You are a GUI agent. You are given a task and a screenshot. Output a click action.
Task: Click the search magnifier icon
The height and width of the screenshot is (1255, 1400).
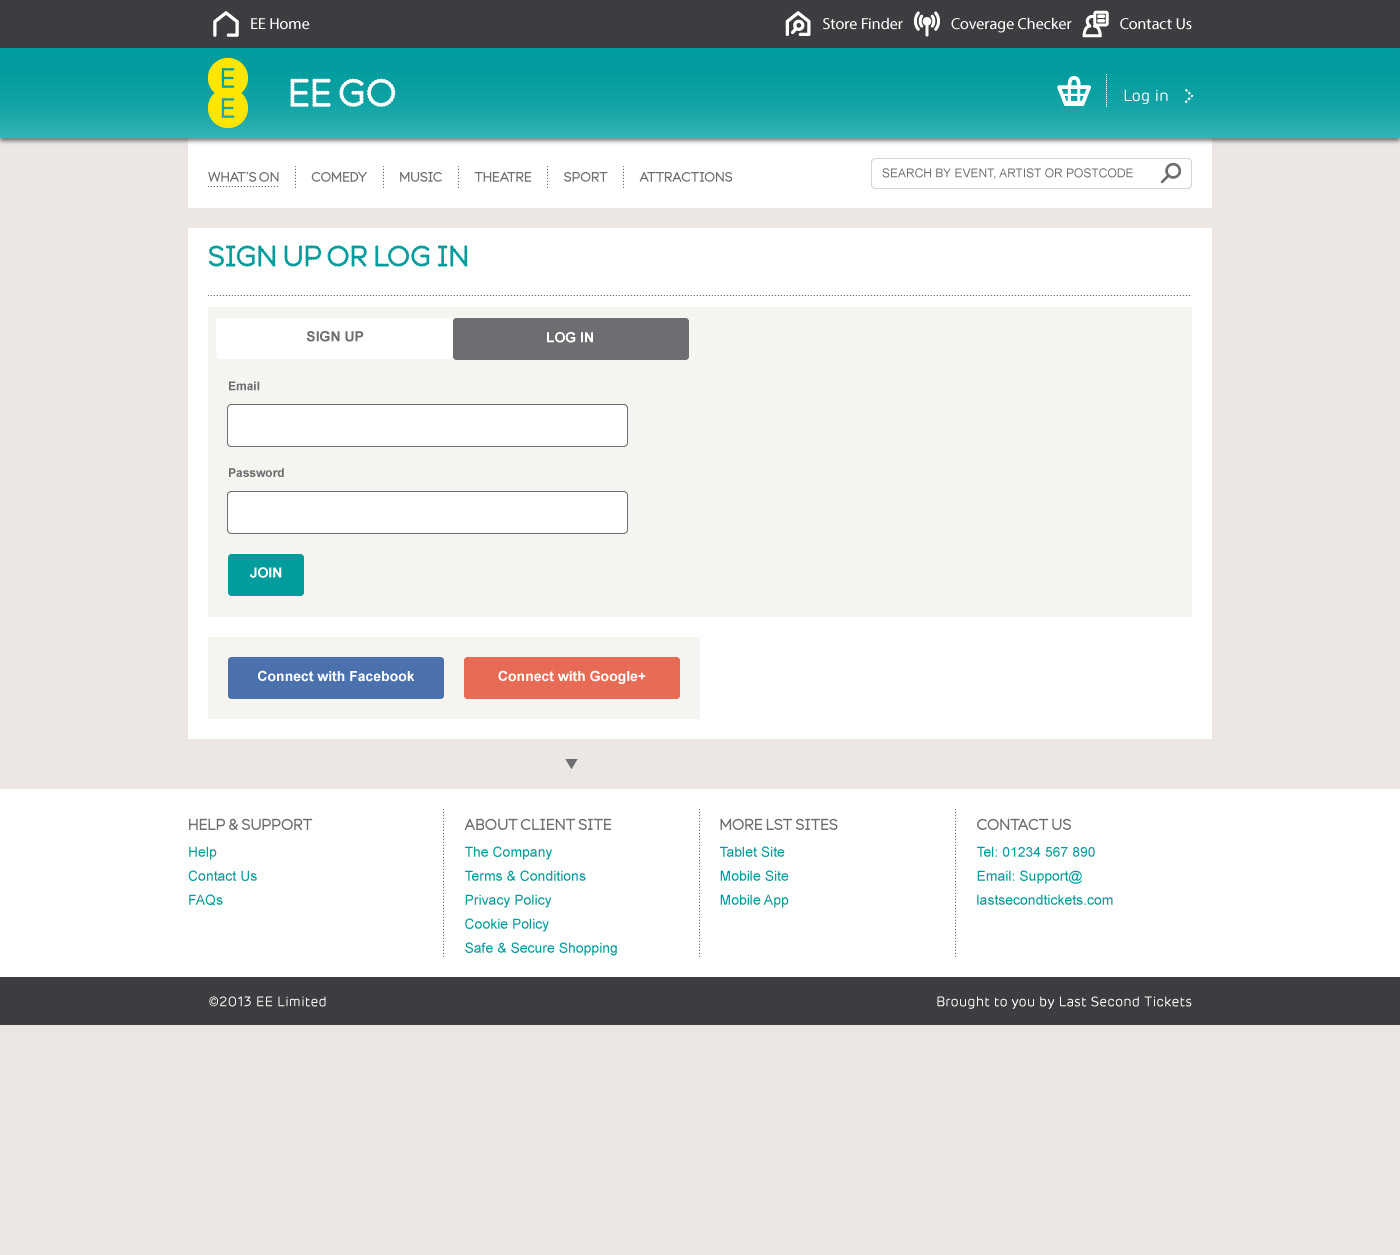(x=1171, y=173)
